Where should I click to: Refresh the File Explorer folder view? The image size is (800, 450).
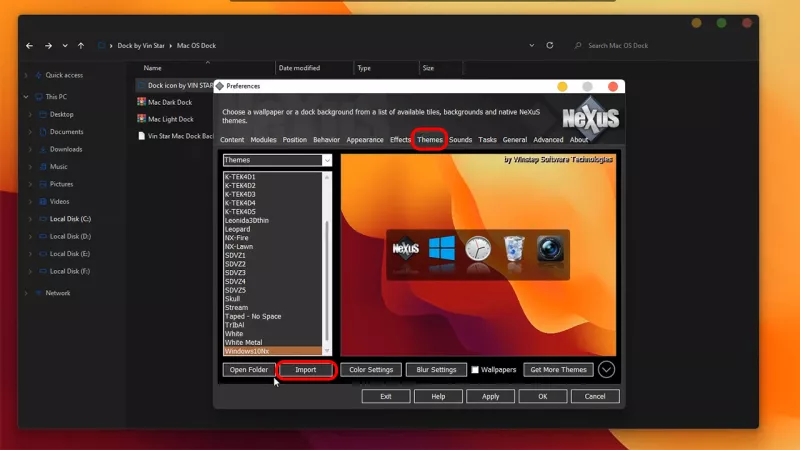(549, 45)
